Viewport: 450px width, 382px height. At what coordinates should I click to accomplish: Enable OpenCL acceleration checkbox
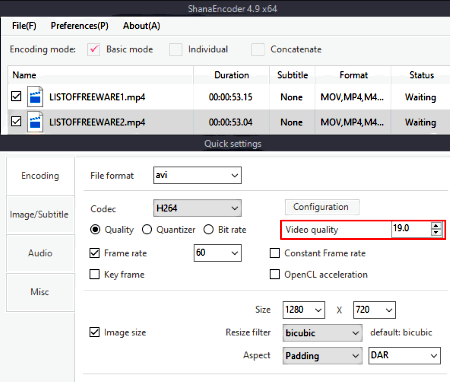(x=275, y=274)
